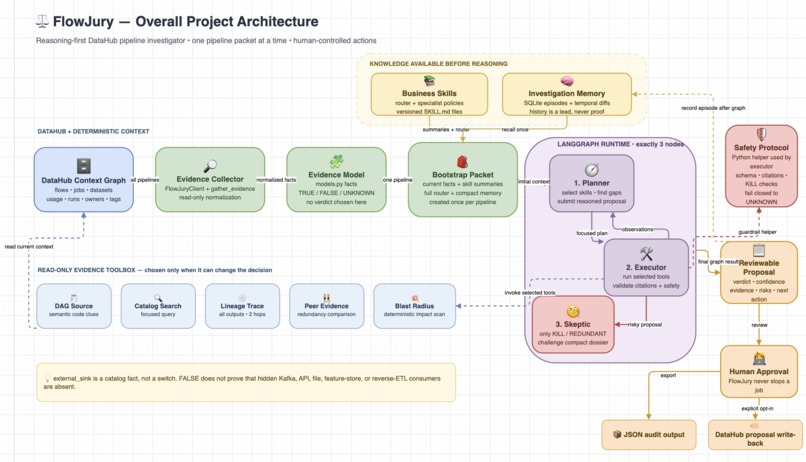806x462 pixels.
Task: Click the 'explicit opt-in' edge label
Action: (x=757, y=409)
